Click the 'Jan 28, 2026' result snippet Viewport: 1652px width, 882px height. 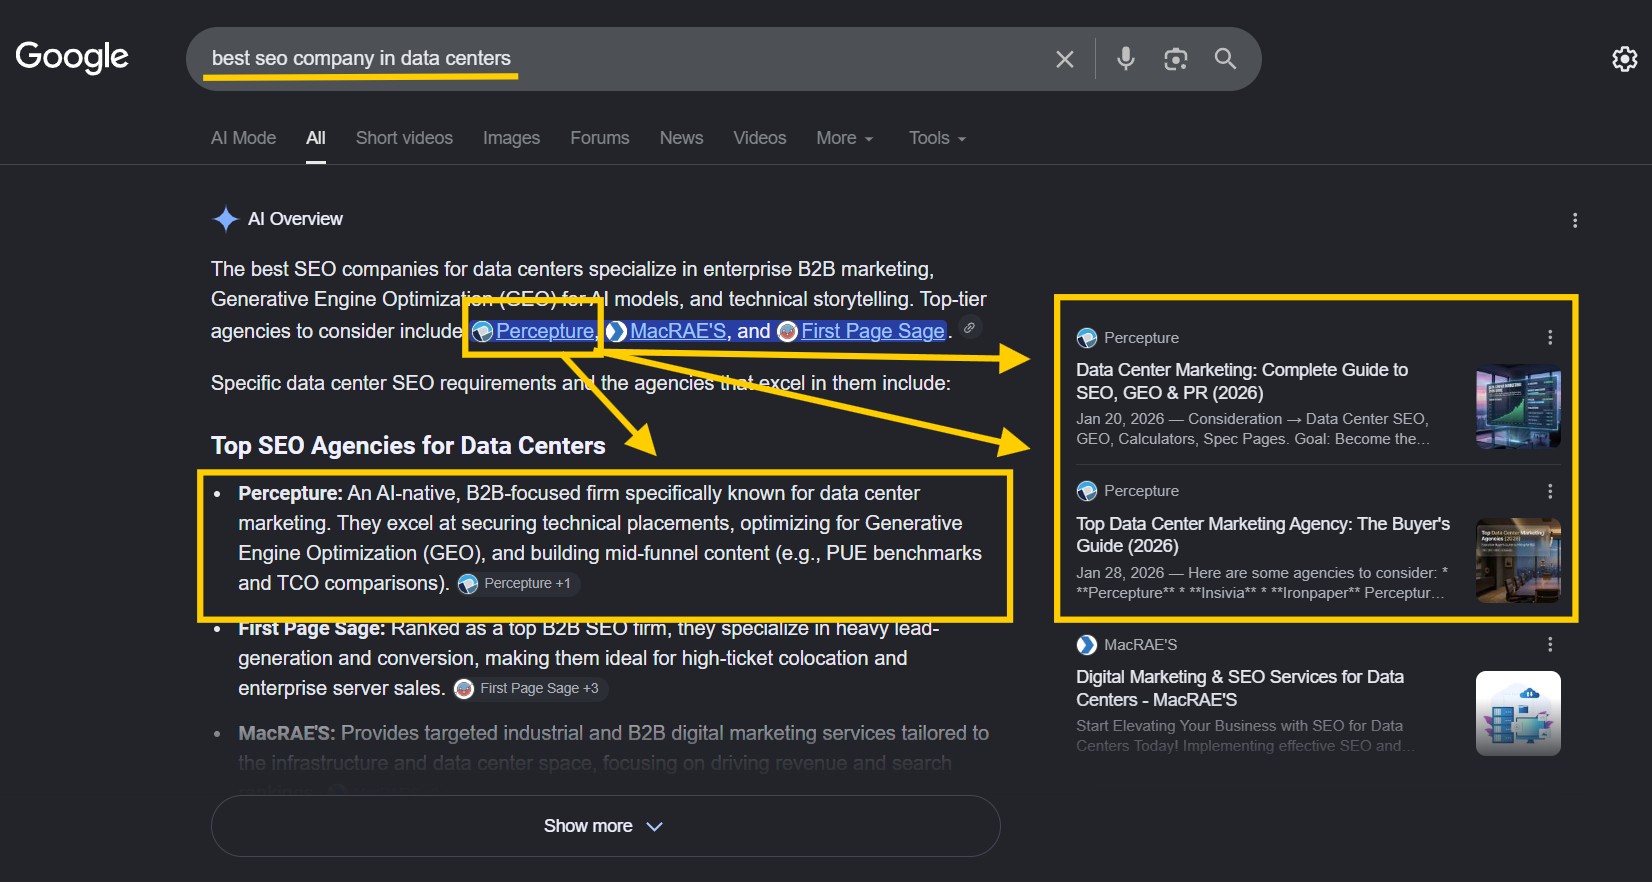coord(1262,583)
